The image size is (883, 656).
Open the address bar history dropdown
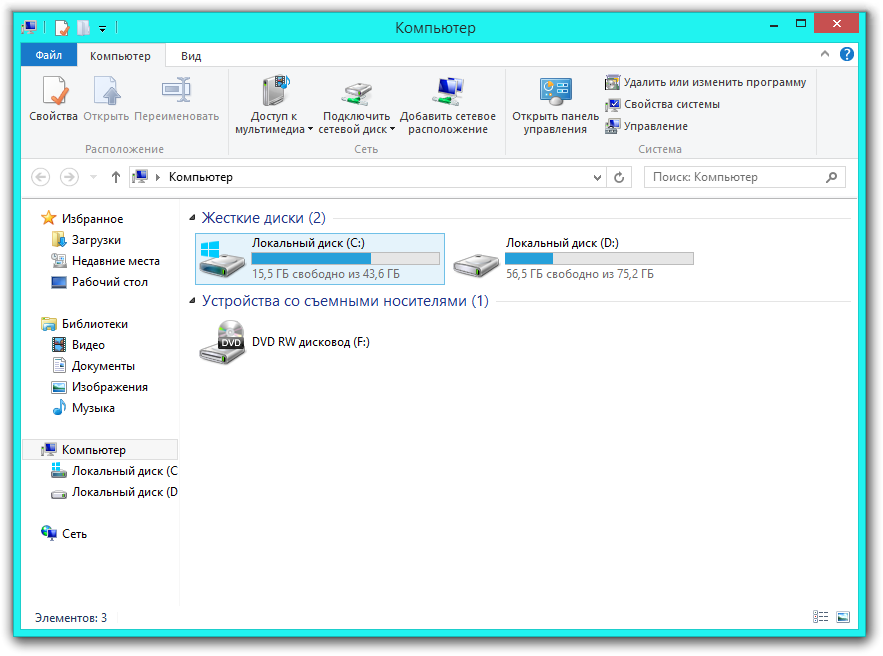(x=597, y=177)
